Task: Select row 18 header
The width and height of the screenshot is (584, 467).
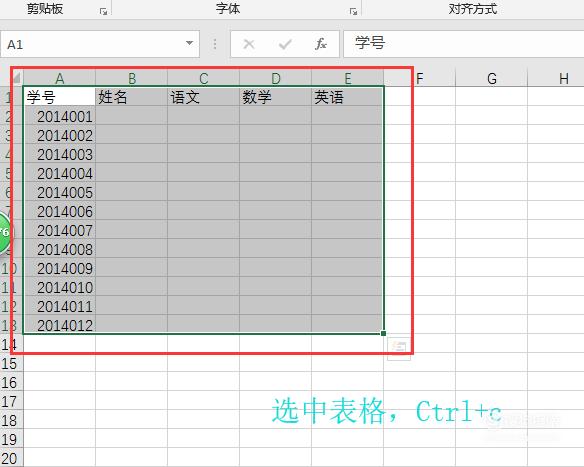Action: (11, 420)
